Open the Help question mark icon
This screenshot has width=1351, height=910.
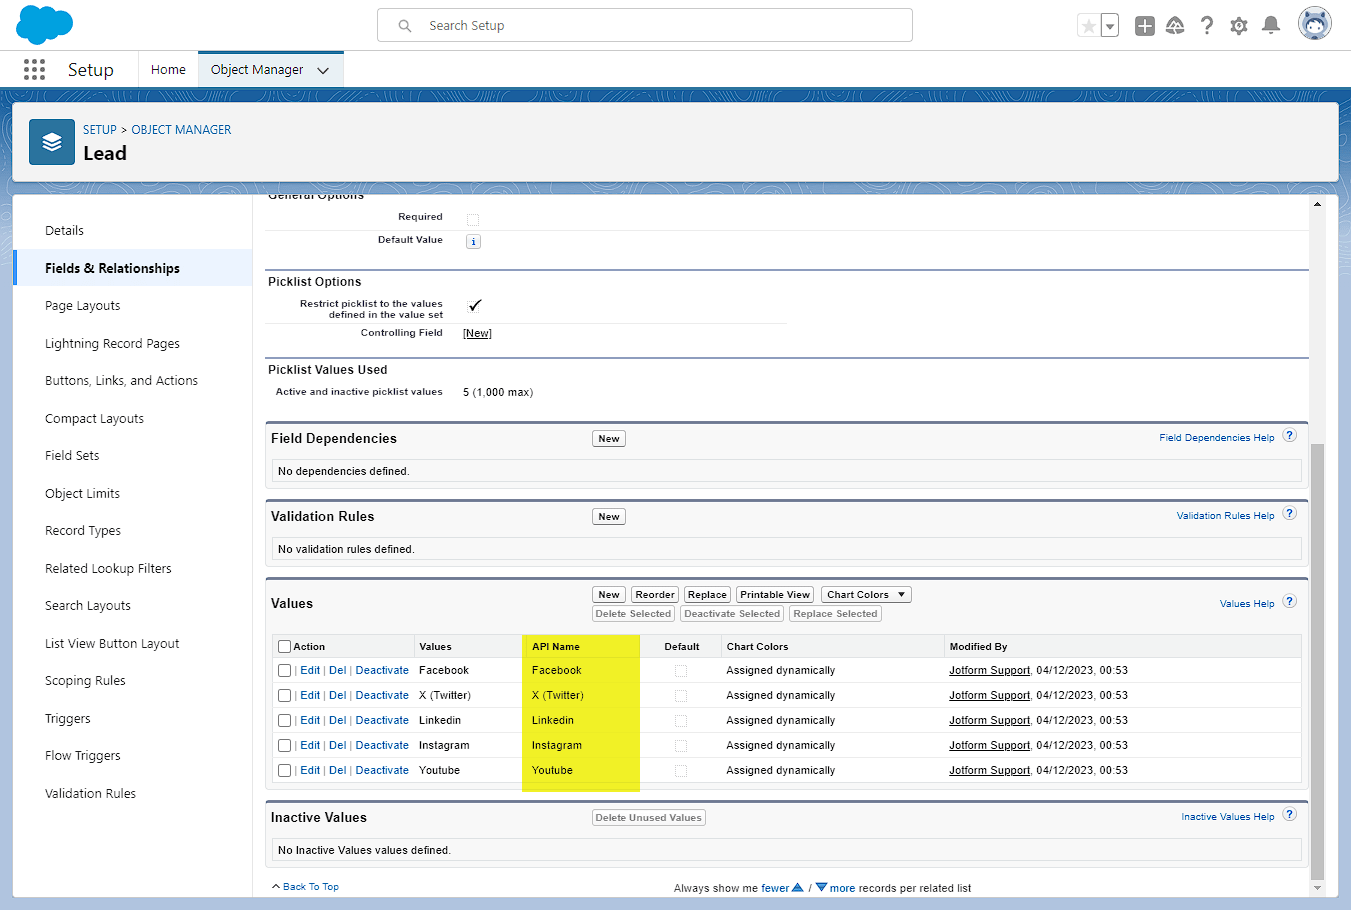(1207, 26)
